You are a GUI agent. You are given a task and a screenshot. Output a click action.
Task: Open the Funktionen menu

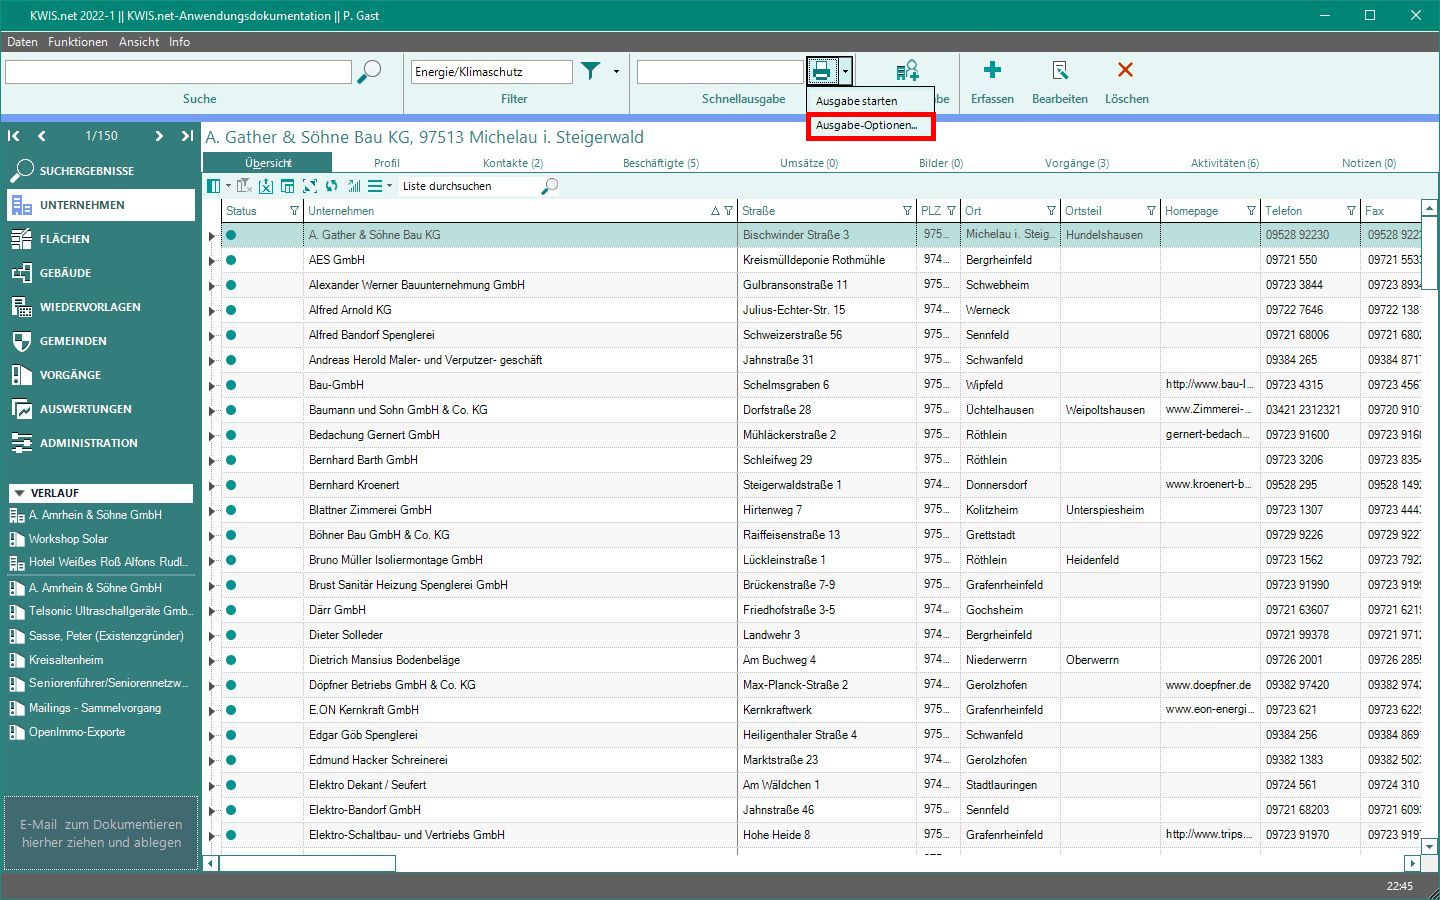pos(77,42)
